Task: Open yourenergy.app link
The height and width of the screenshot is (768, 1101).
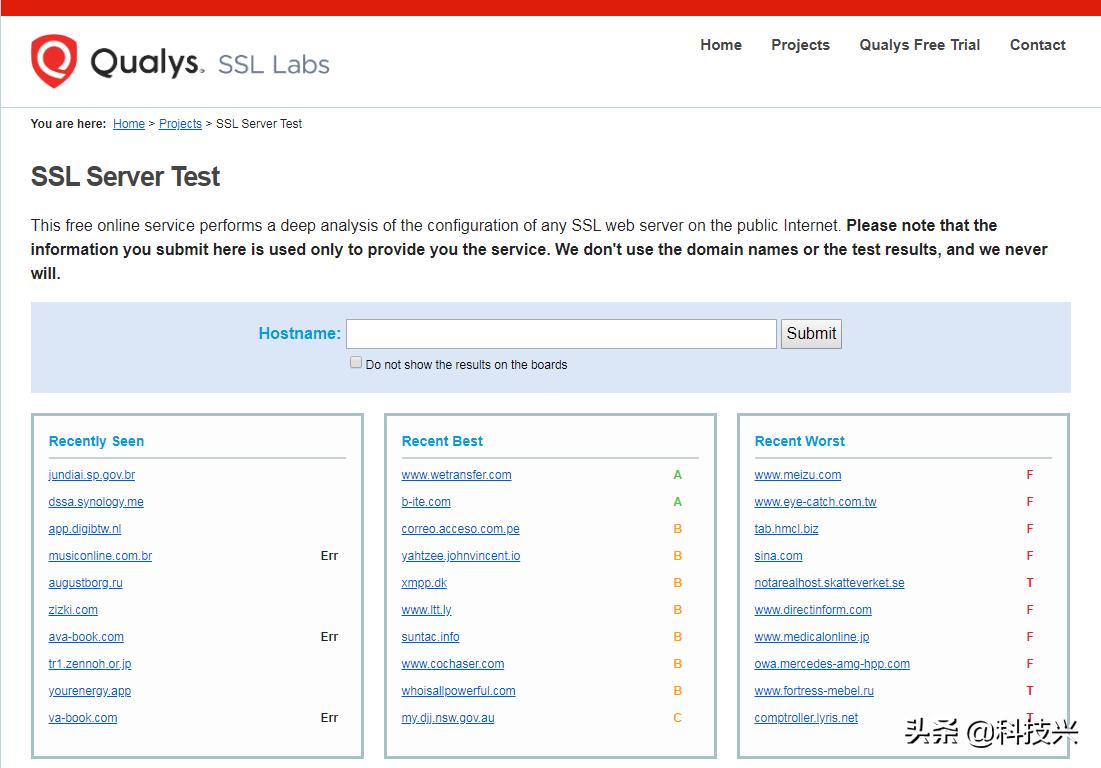Action: [89, 691]
